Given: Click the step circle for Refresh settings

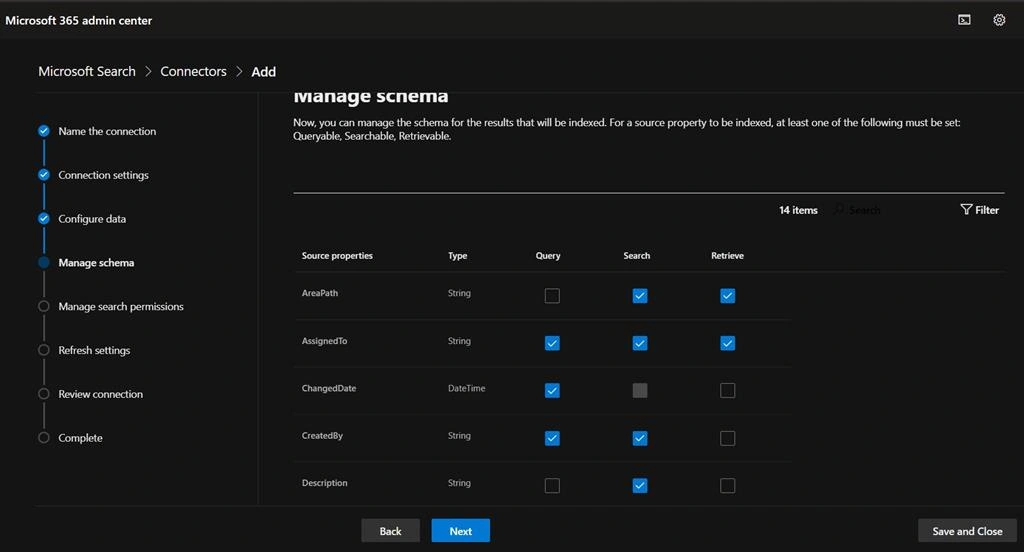Looking at the screenshot, I should (44, 349).
